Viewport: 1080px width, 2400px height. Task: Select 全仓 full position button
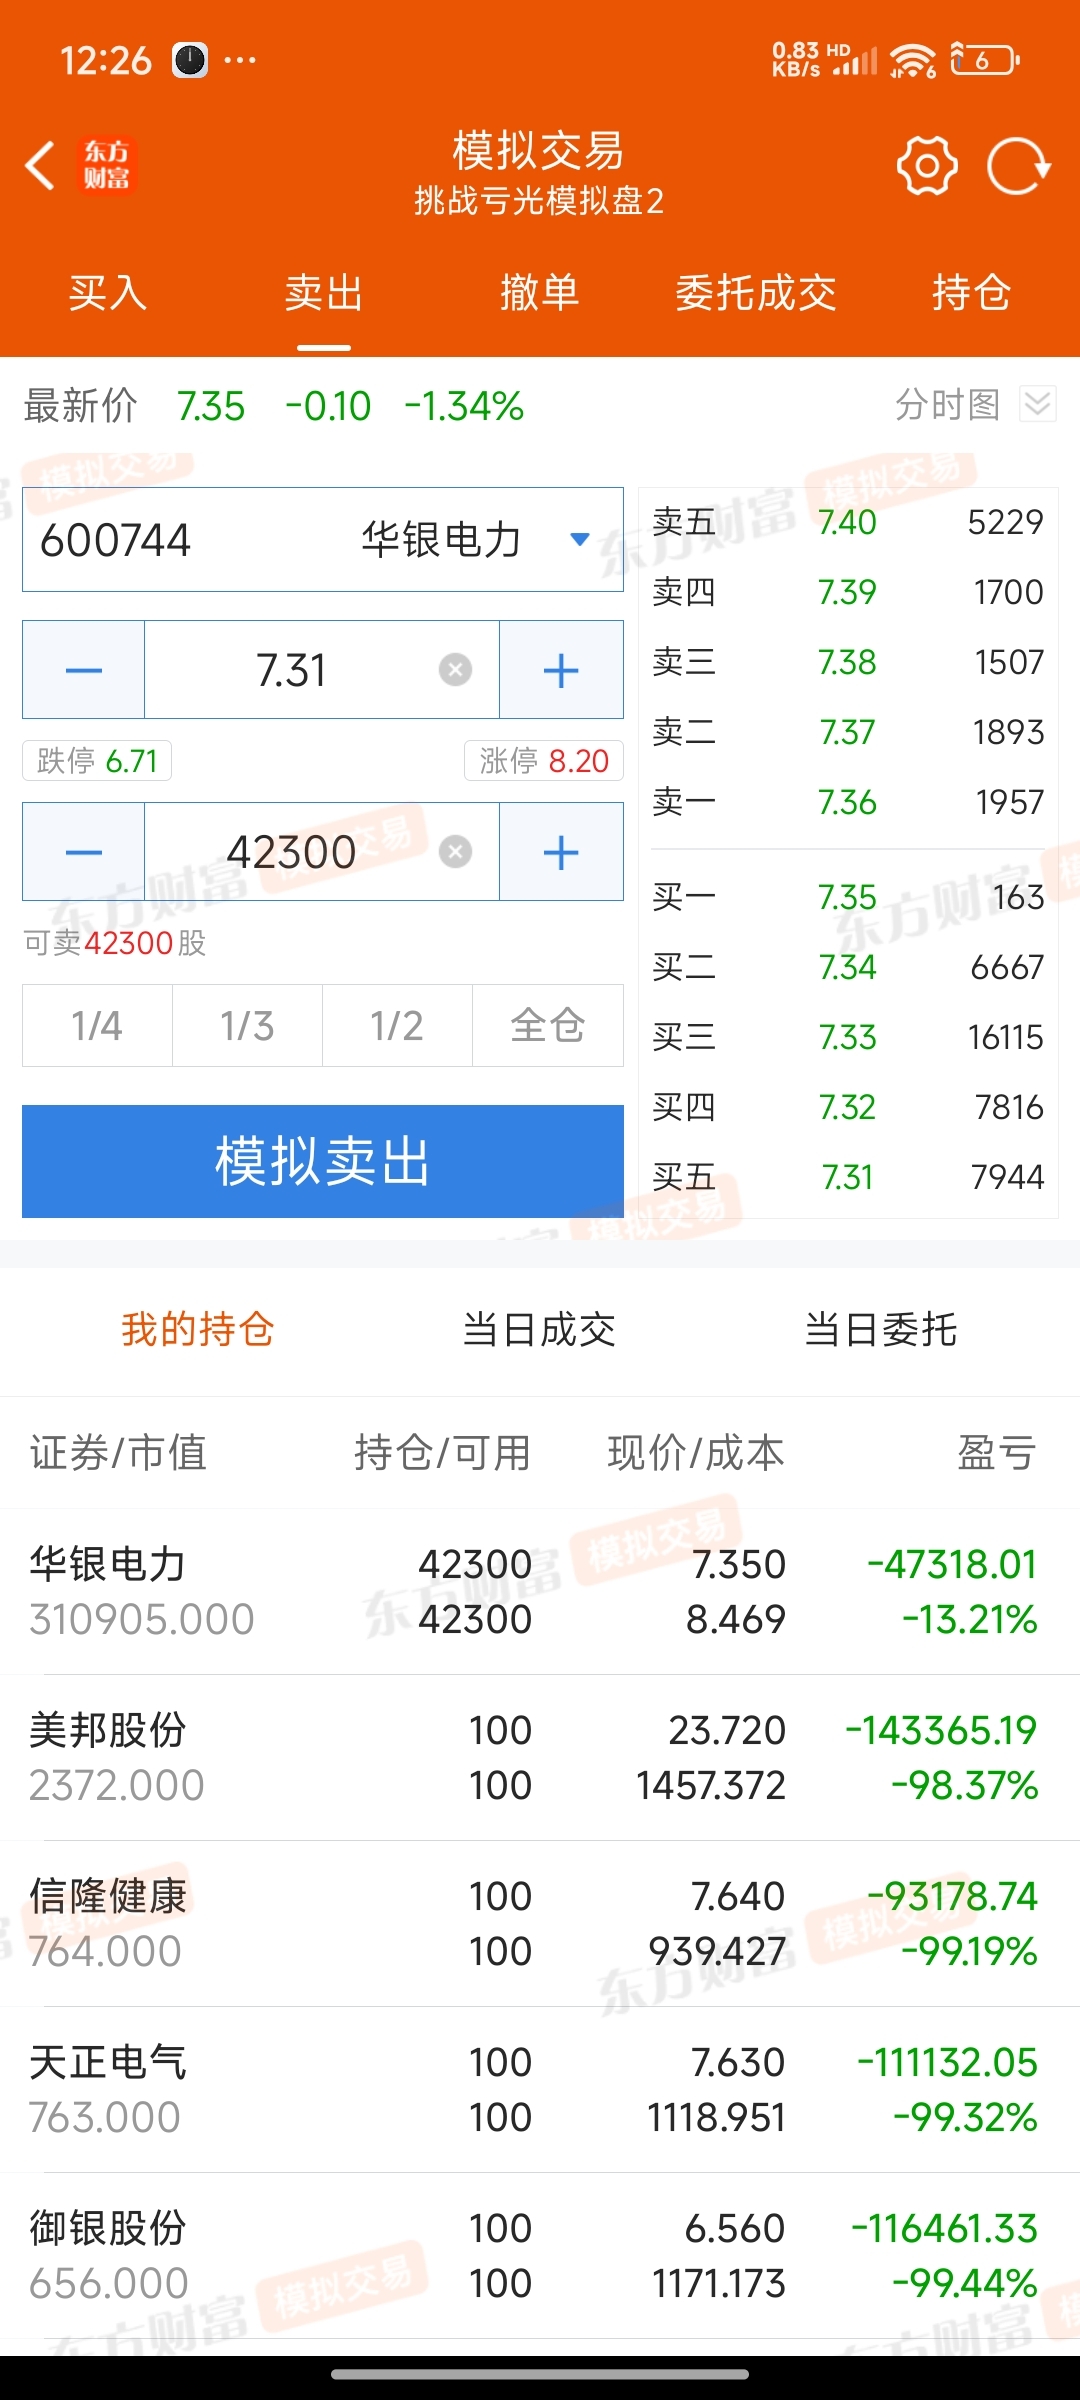(548, 1025)
